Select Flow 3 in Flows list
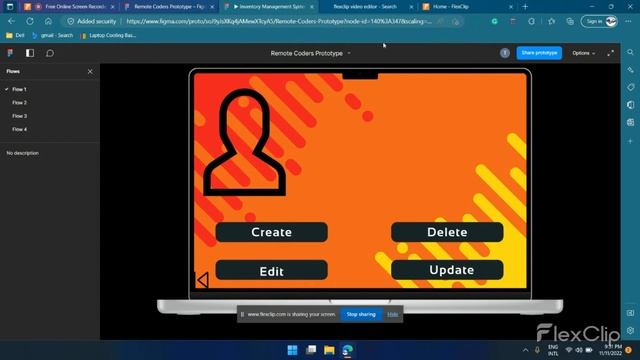The height and width of the screenshot is (360, 640). pos(19,116)
